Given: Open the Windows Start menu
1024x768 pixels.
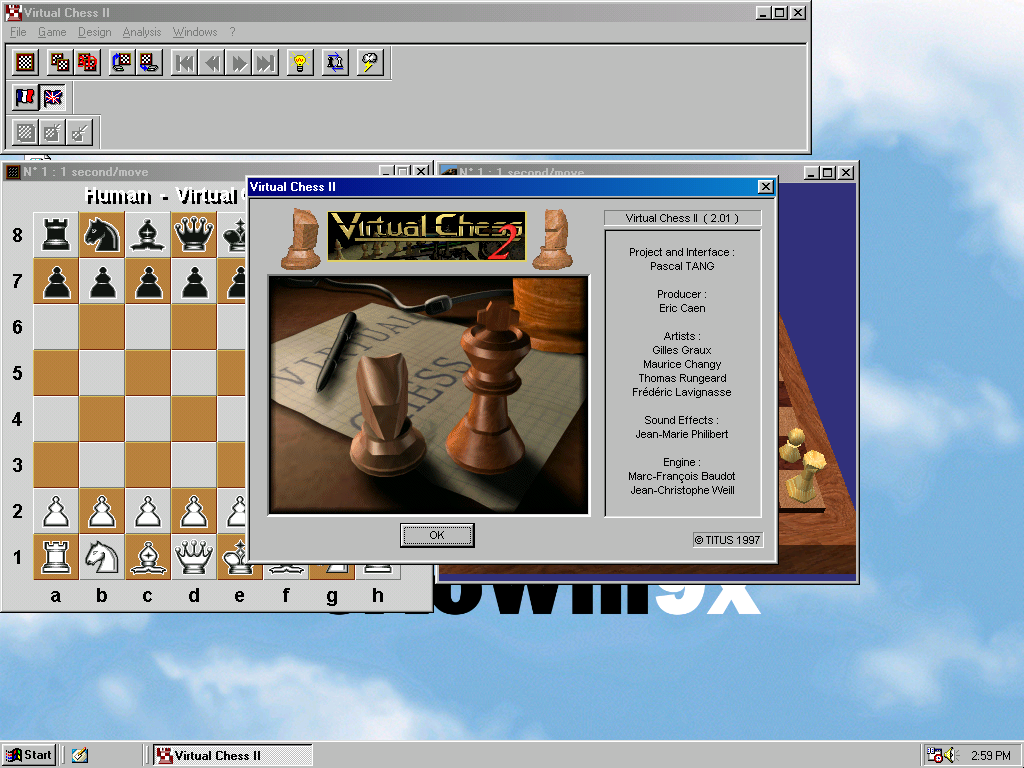Looking at the screenshot, I should (x=28, y=755).
